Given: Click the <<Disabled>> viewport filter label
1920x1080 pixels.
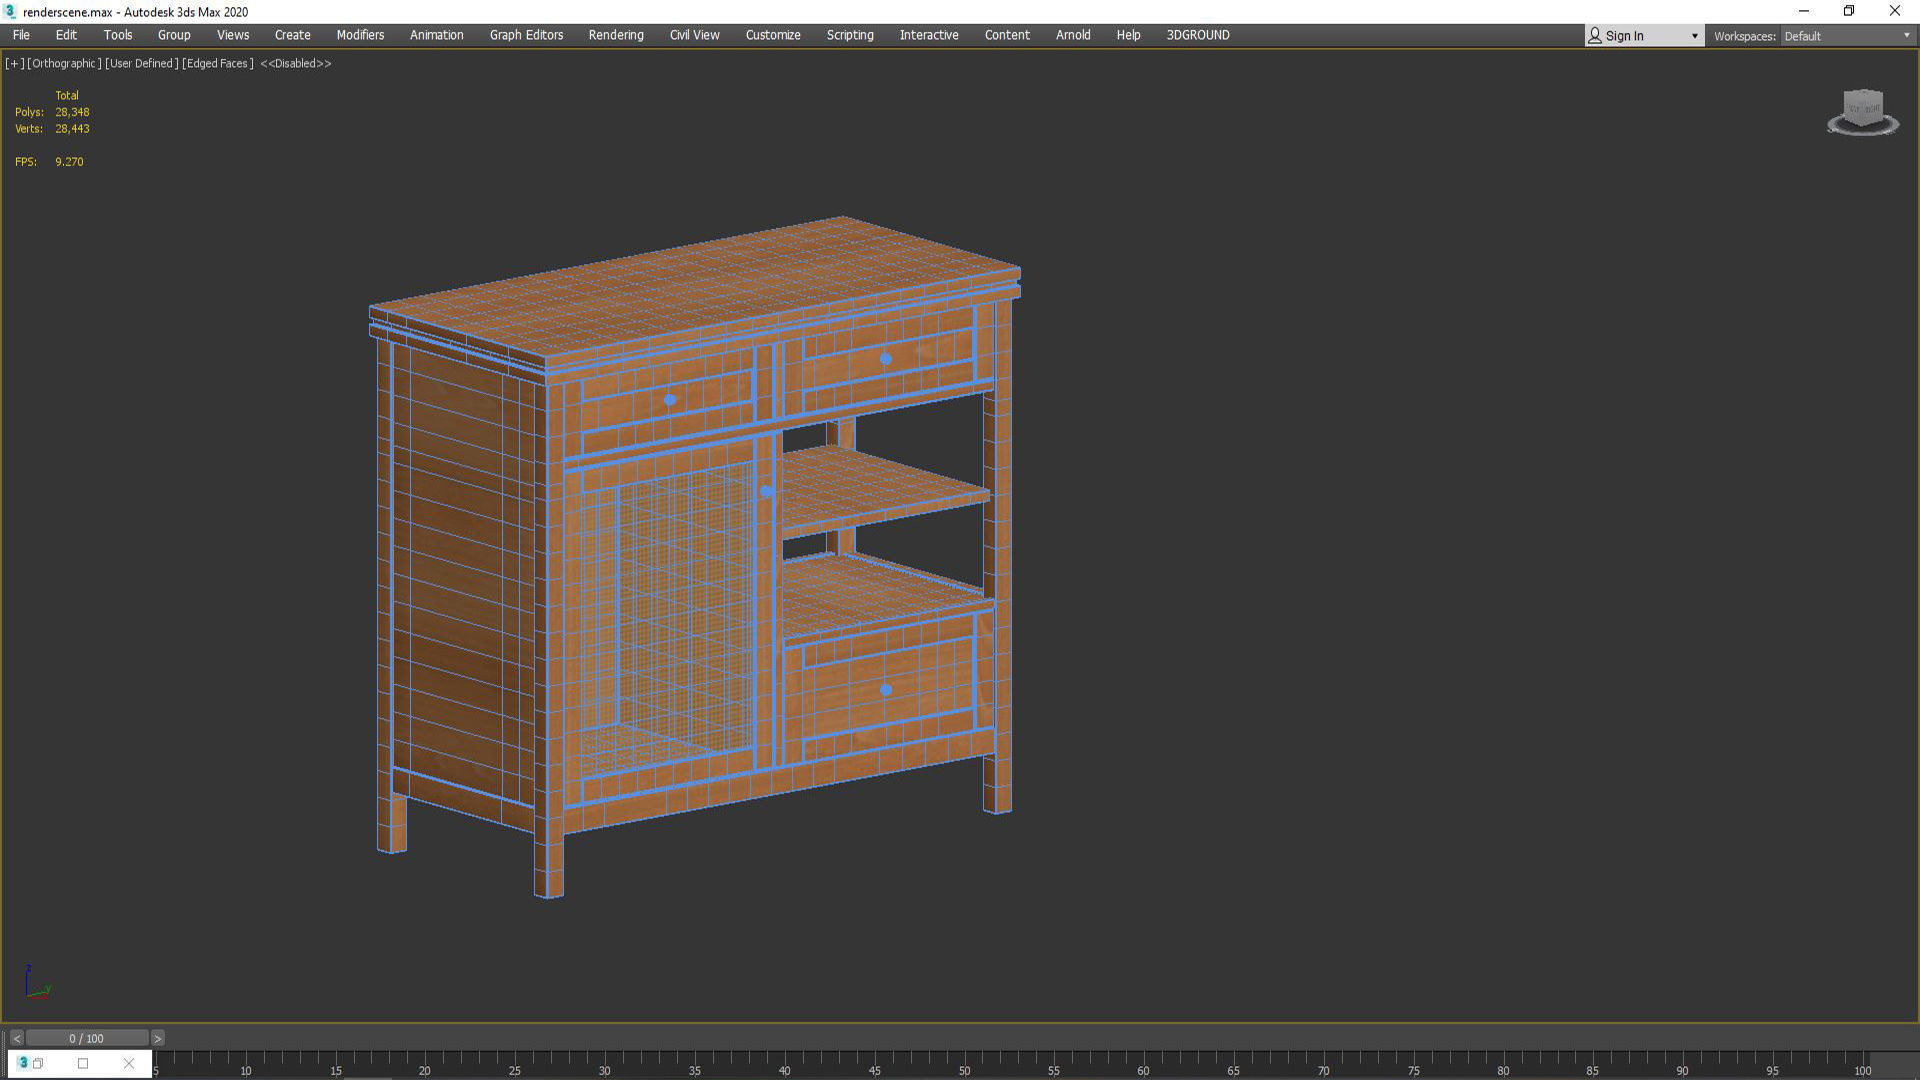Looking at the screenshot, I should pyautogui.click(x=296, y=63).
